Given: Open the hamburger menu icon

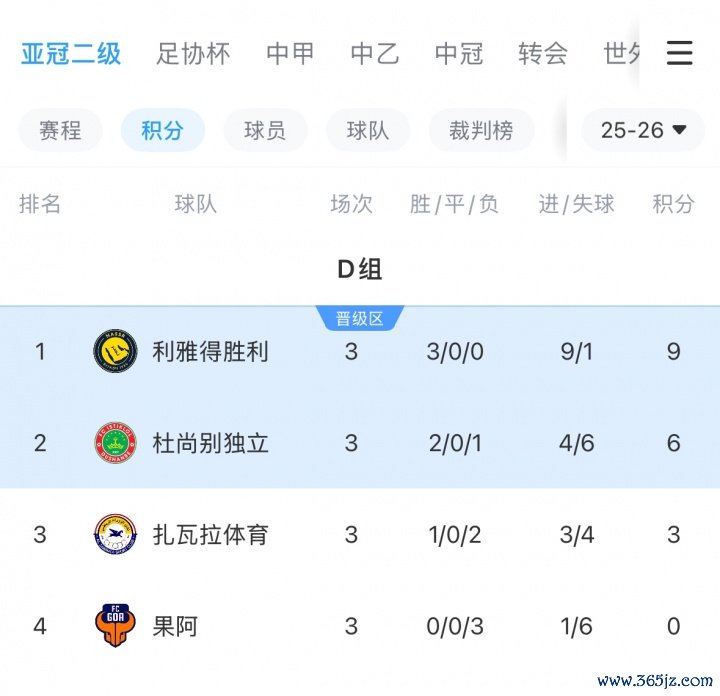Looking at the screenshot, I should [679, 52].
